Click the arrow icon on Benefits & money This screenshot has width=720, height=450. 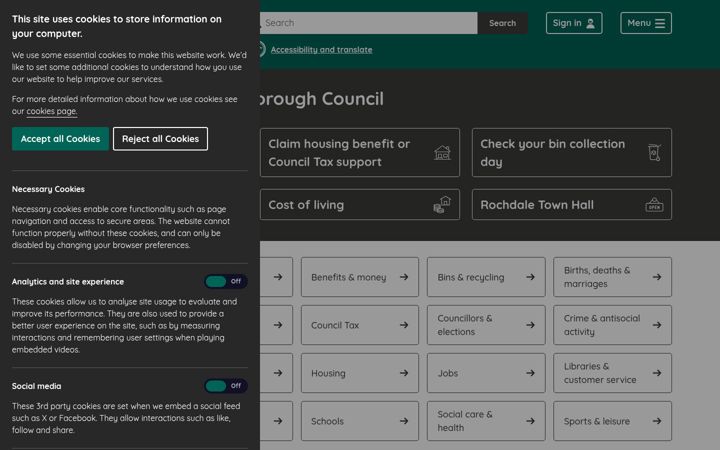[x=404, y=277]
